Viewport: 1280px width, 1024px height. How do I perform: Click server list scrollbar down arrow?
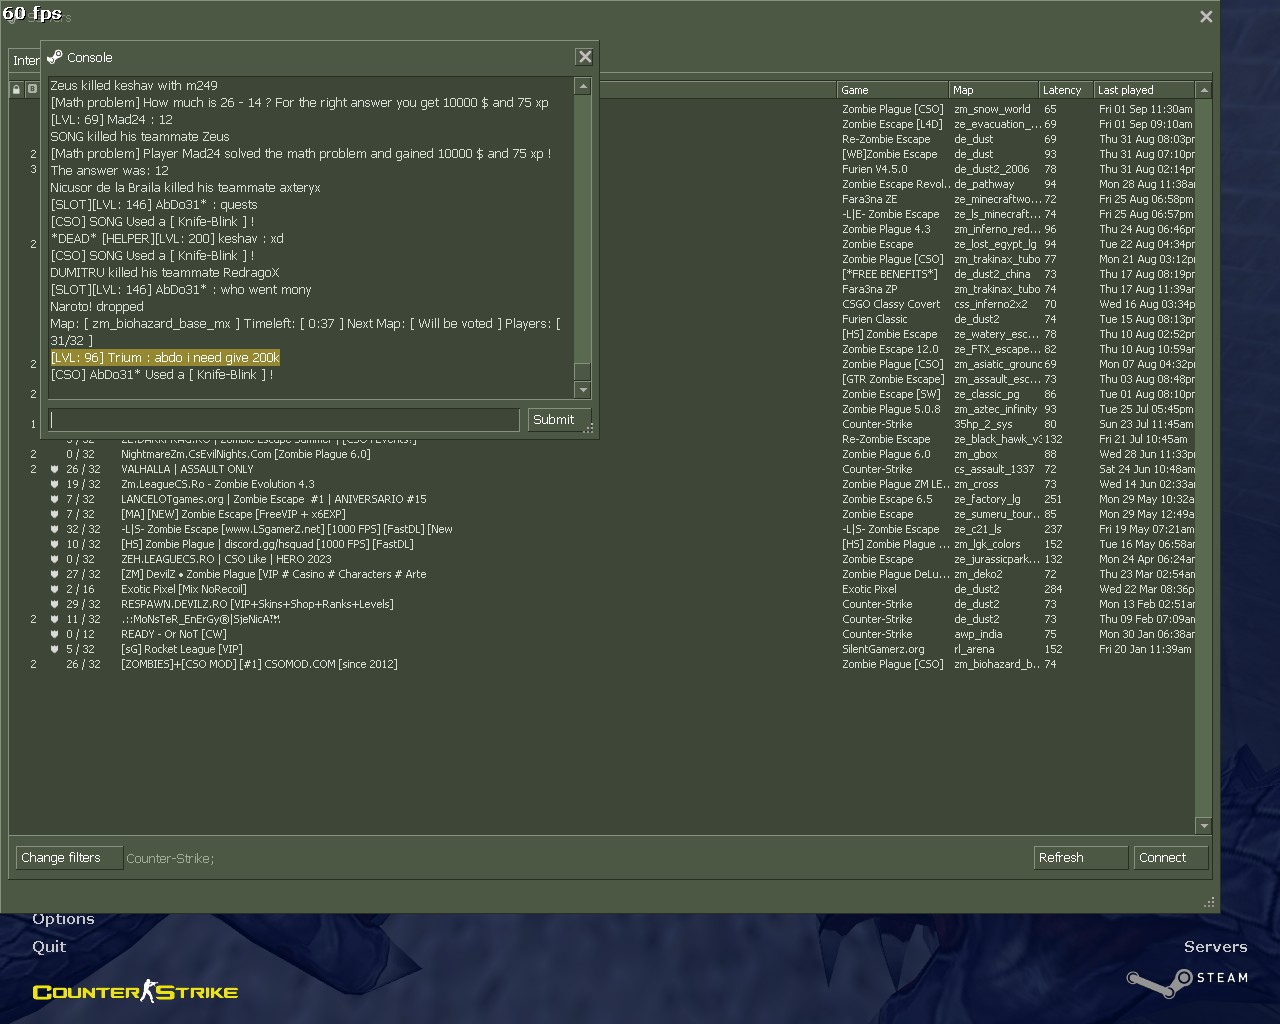click(1204, 826)
